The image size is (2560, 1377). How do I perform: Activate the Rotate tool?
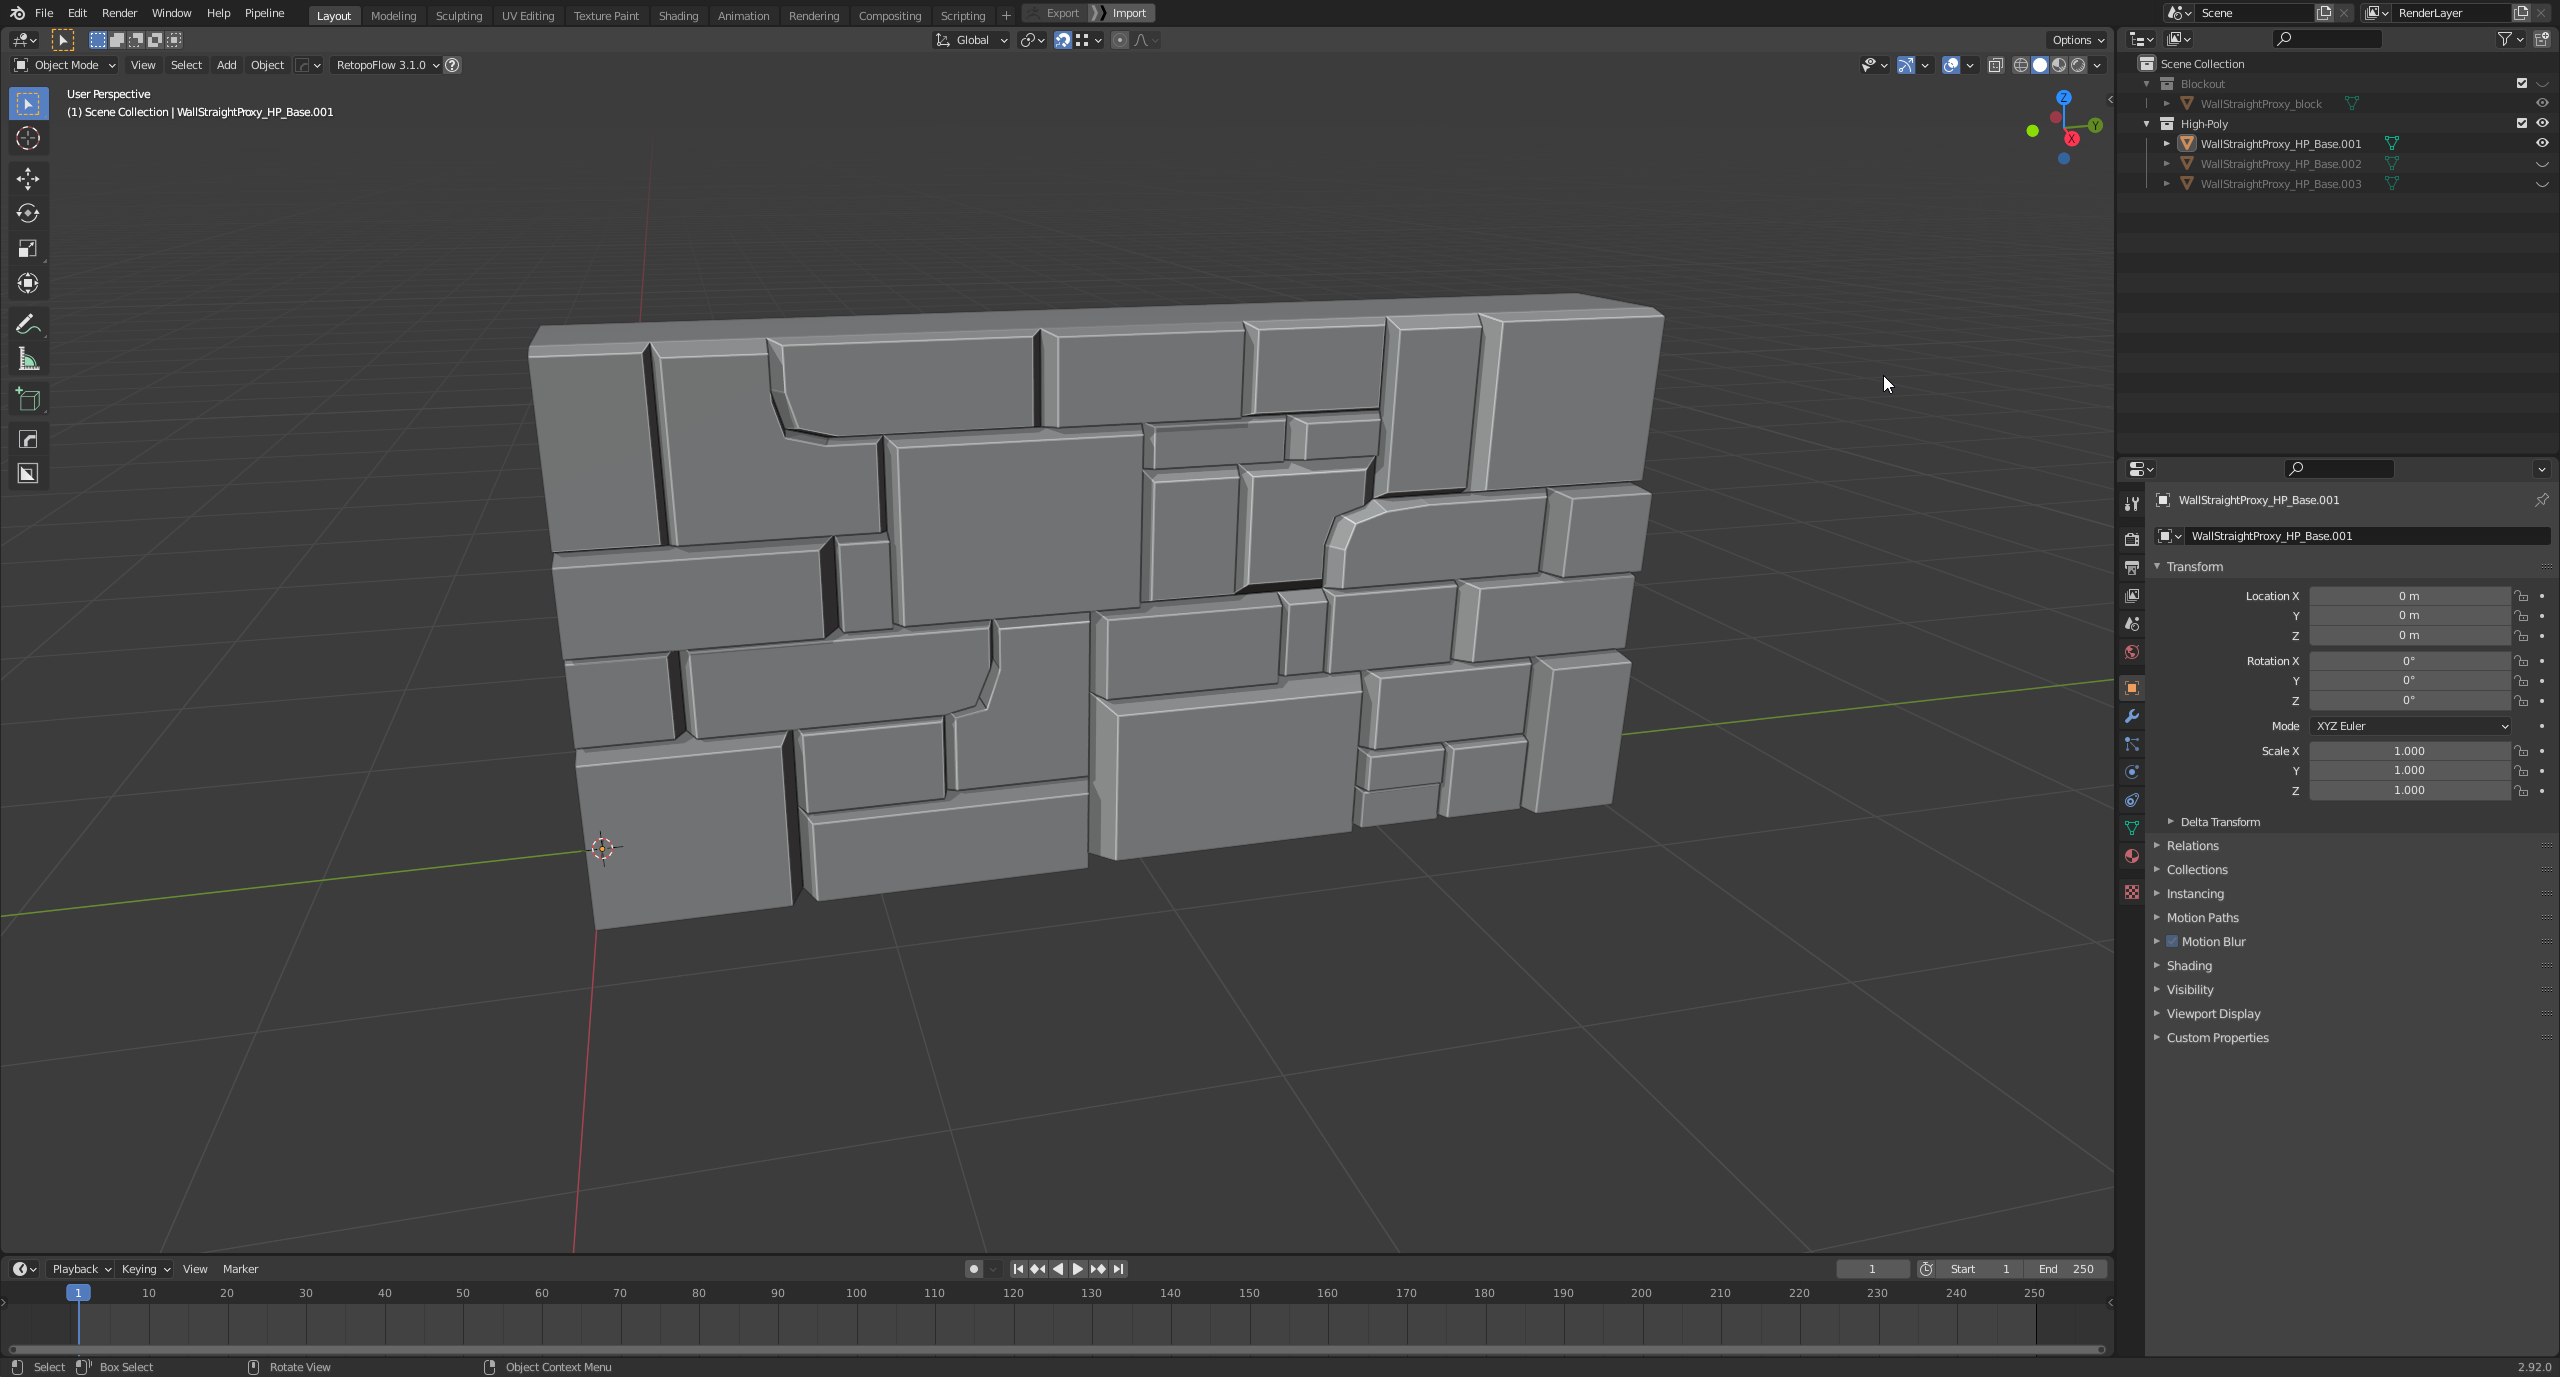pyautogui.click(x=28, y=214)
